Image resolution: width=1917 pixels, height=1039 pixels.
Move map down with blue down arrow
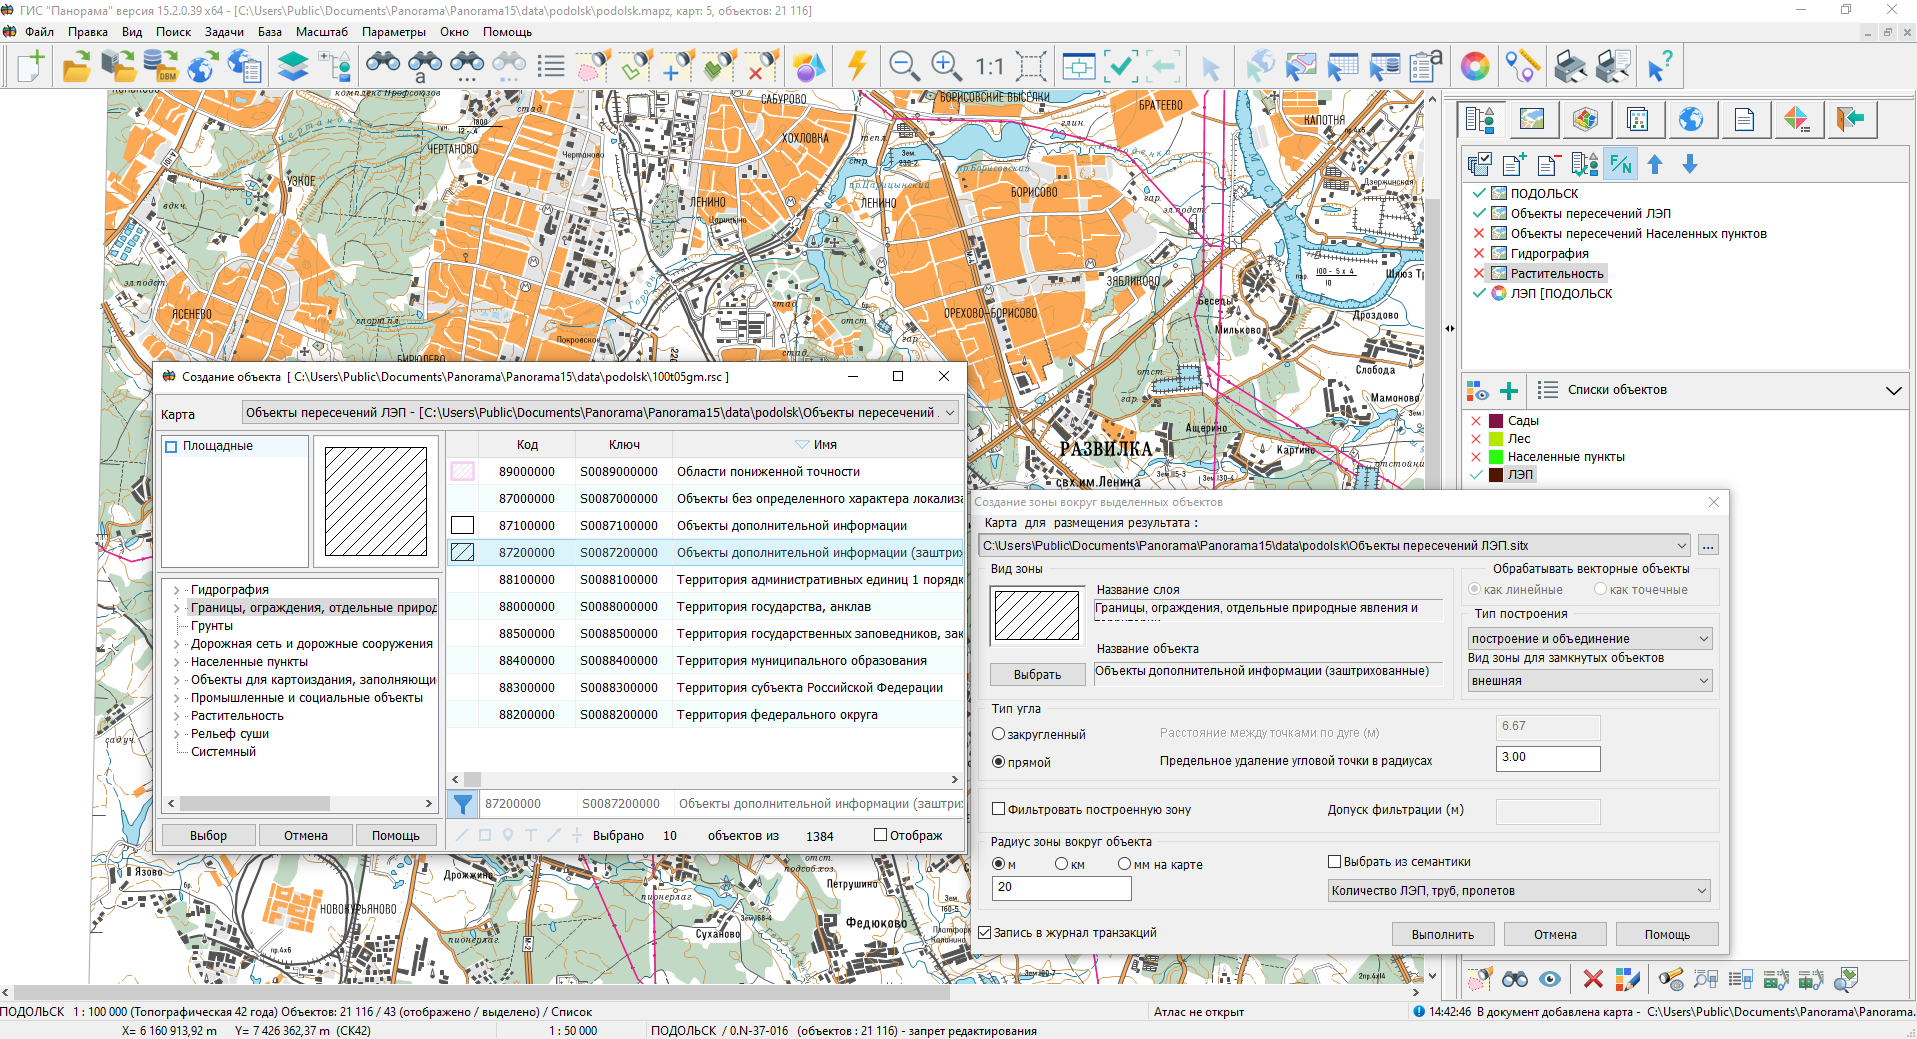1690,164
